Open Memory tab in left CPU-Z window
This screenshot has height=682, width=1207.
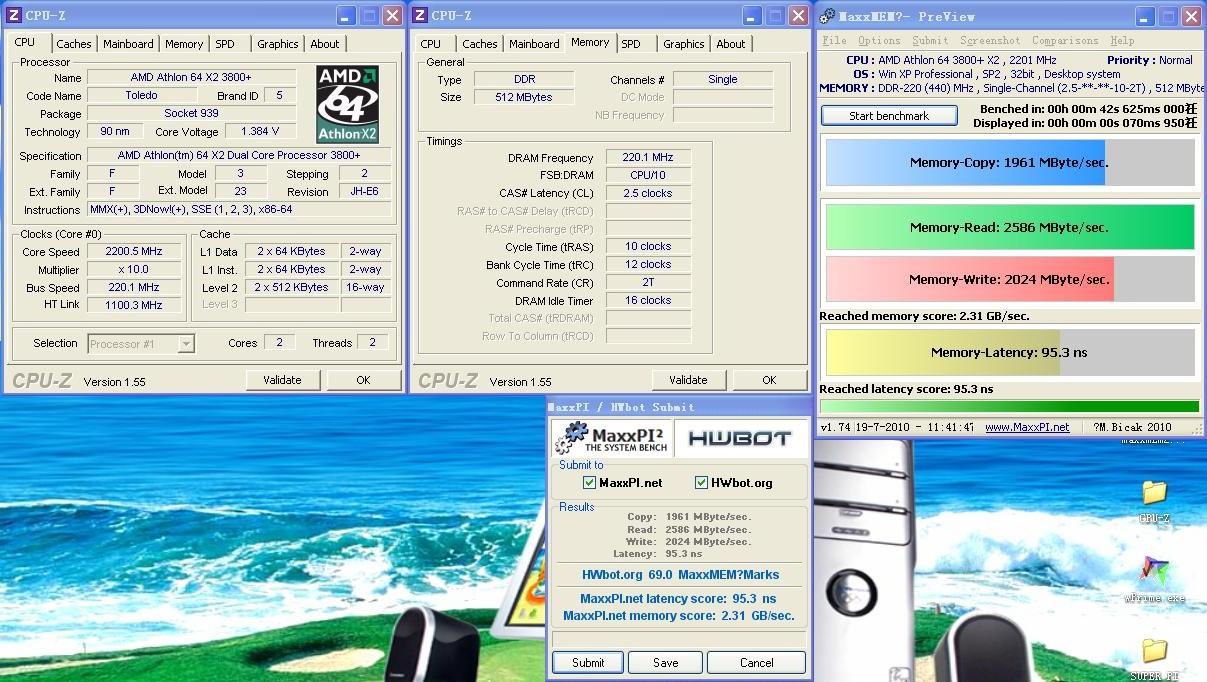pyautogui.click(x=184, y=44)
